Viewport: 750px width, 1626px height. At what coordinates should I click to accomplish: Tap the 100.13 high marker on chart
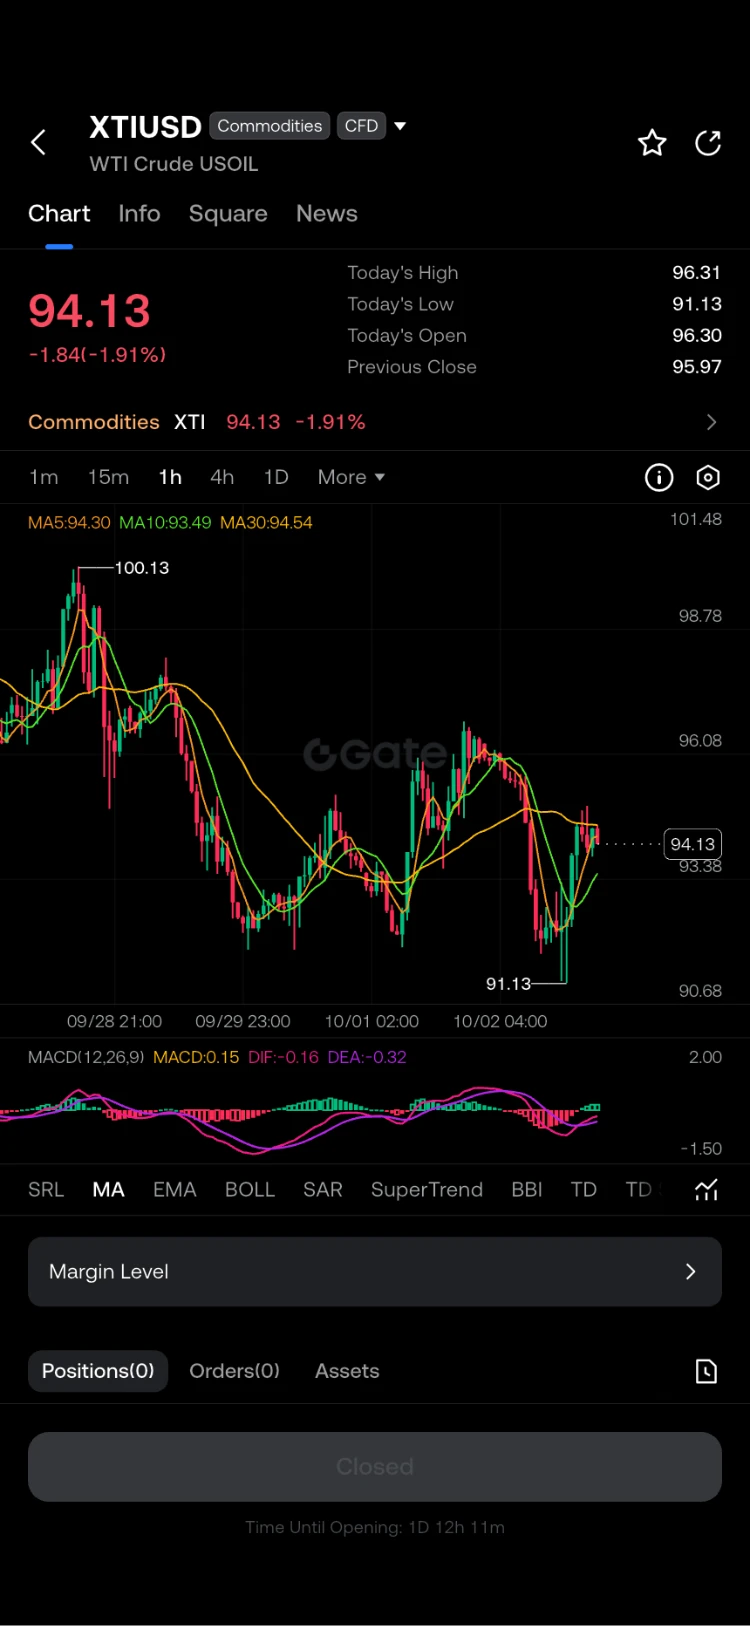(142, 568)
